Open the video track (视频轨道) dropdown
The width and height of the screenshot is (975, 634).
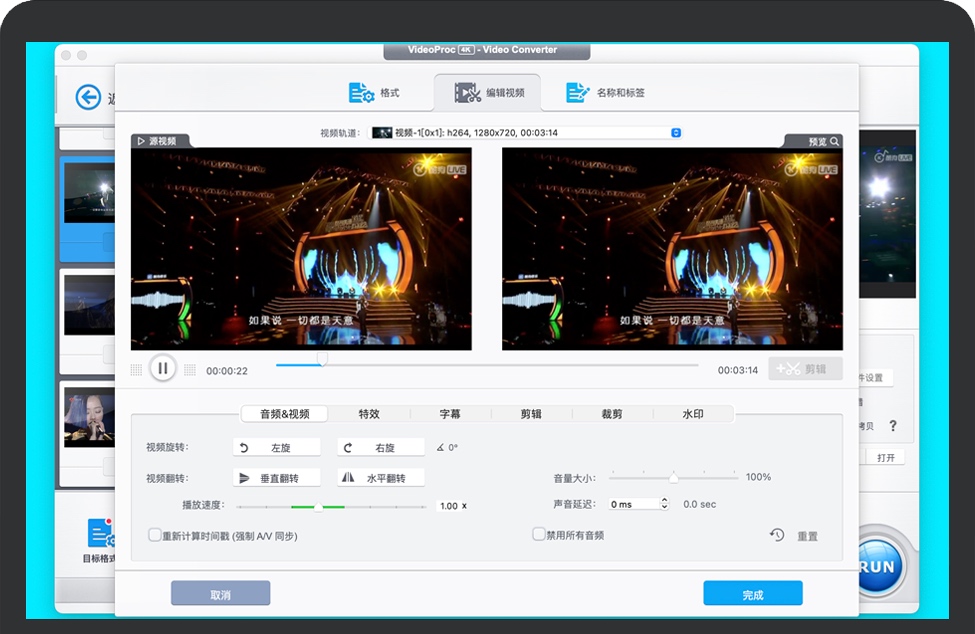[x=676, y=132]
